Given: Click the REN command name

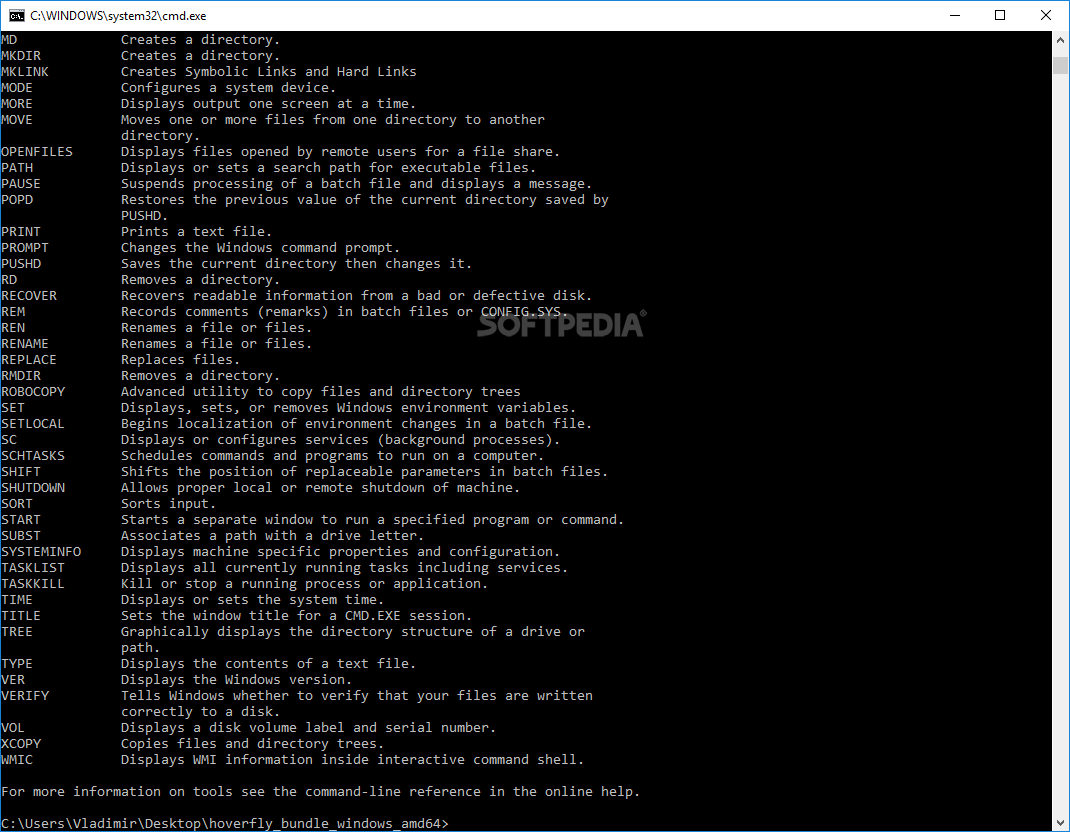Looking at the screenshot, I should [13, 328].
